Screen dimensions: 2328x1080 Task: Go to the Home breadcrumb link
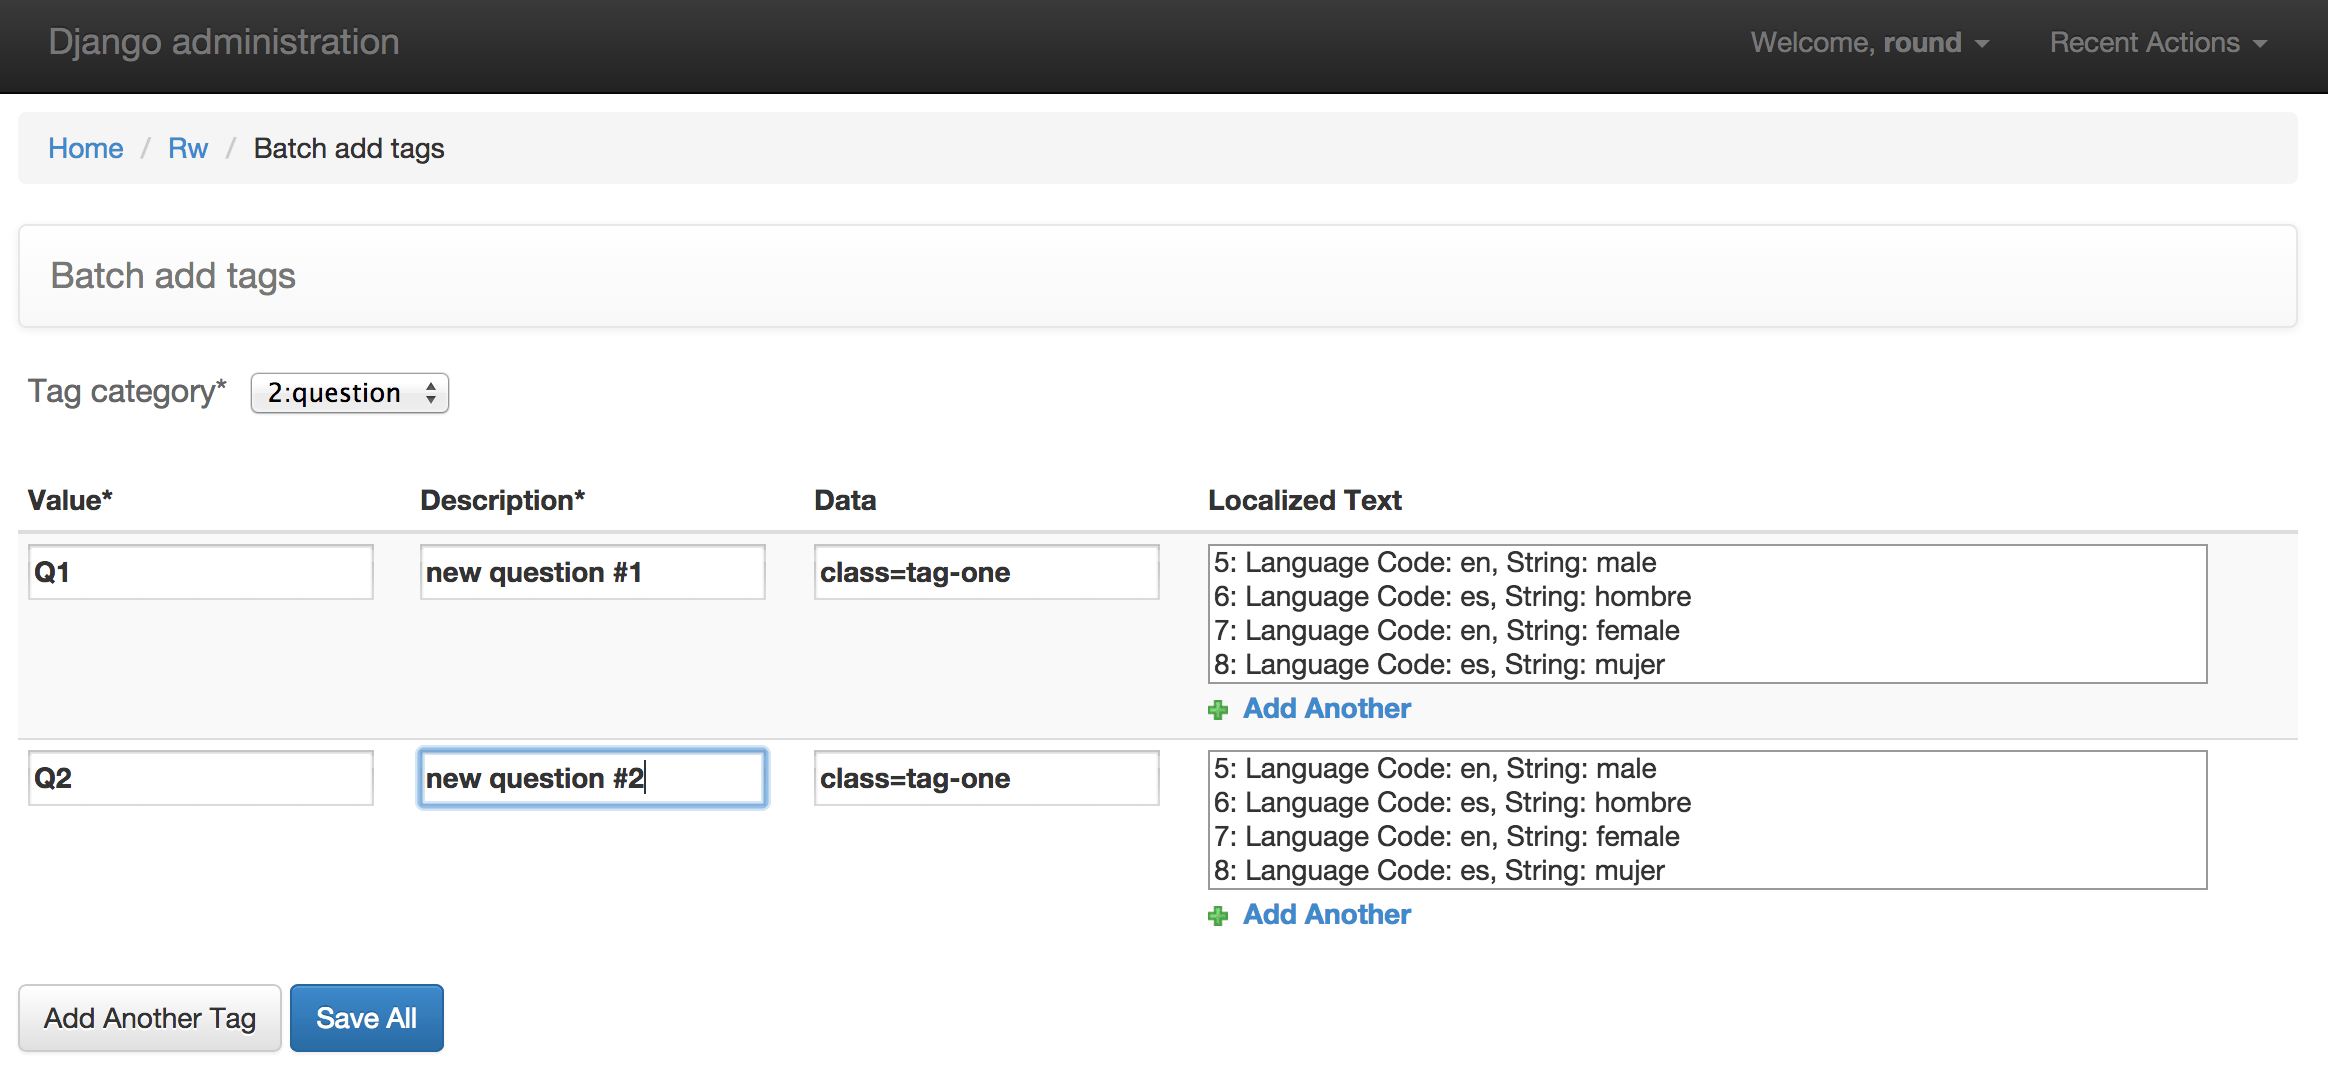pos(86,148)
